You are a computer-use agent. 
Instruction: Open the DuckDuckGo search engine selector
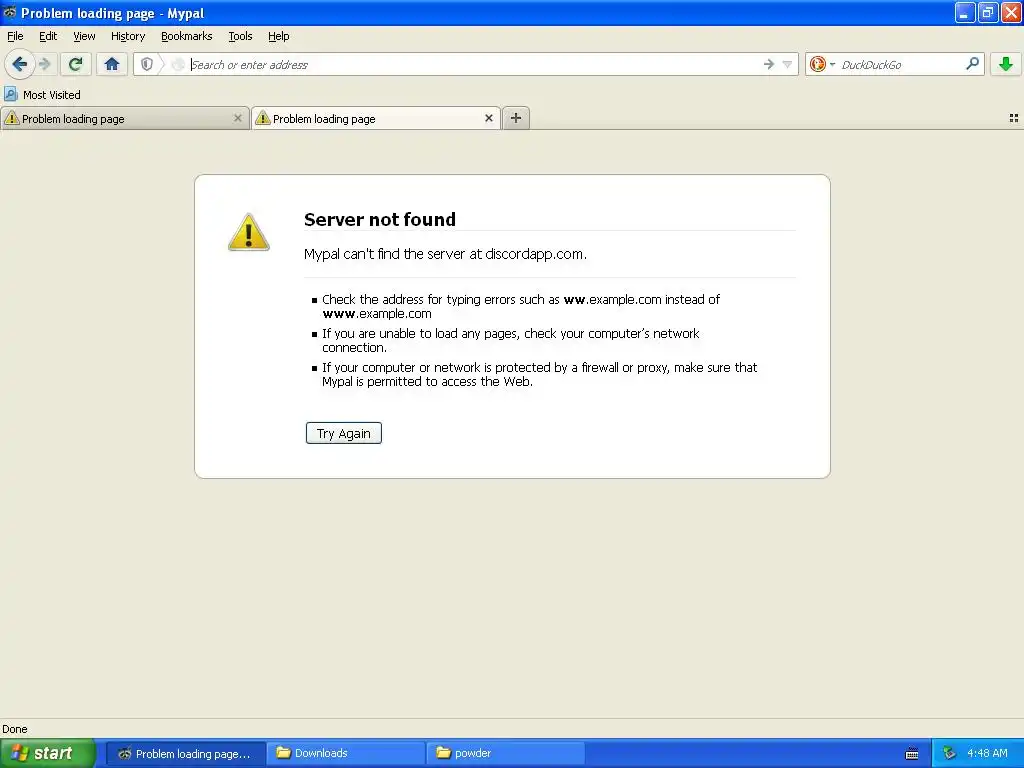[x=822, y=64]
